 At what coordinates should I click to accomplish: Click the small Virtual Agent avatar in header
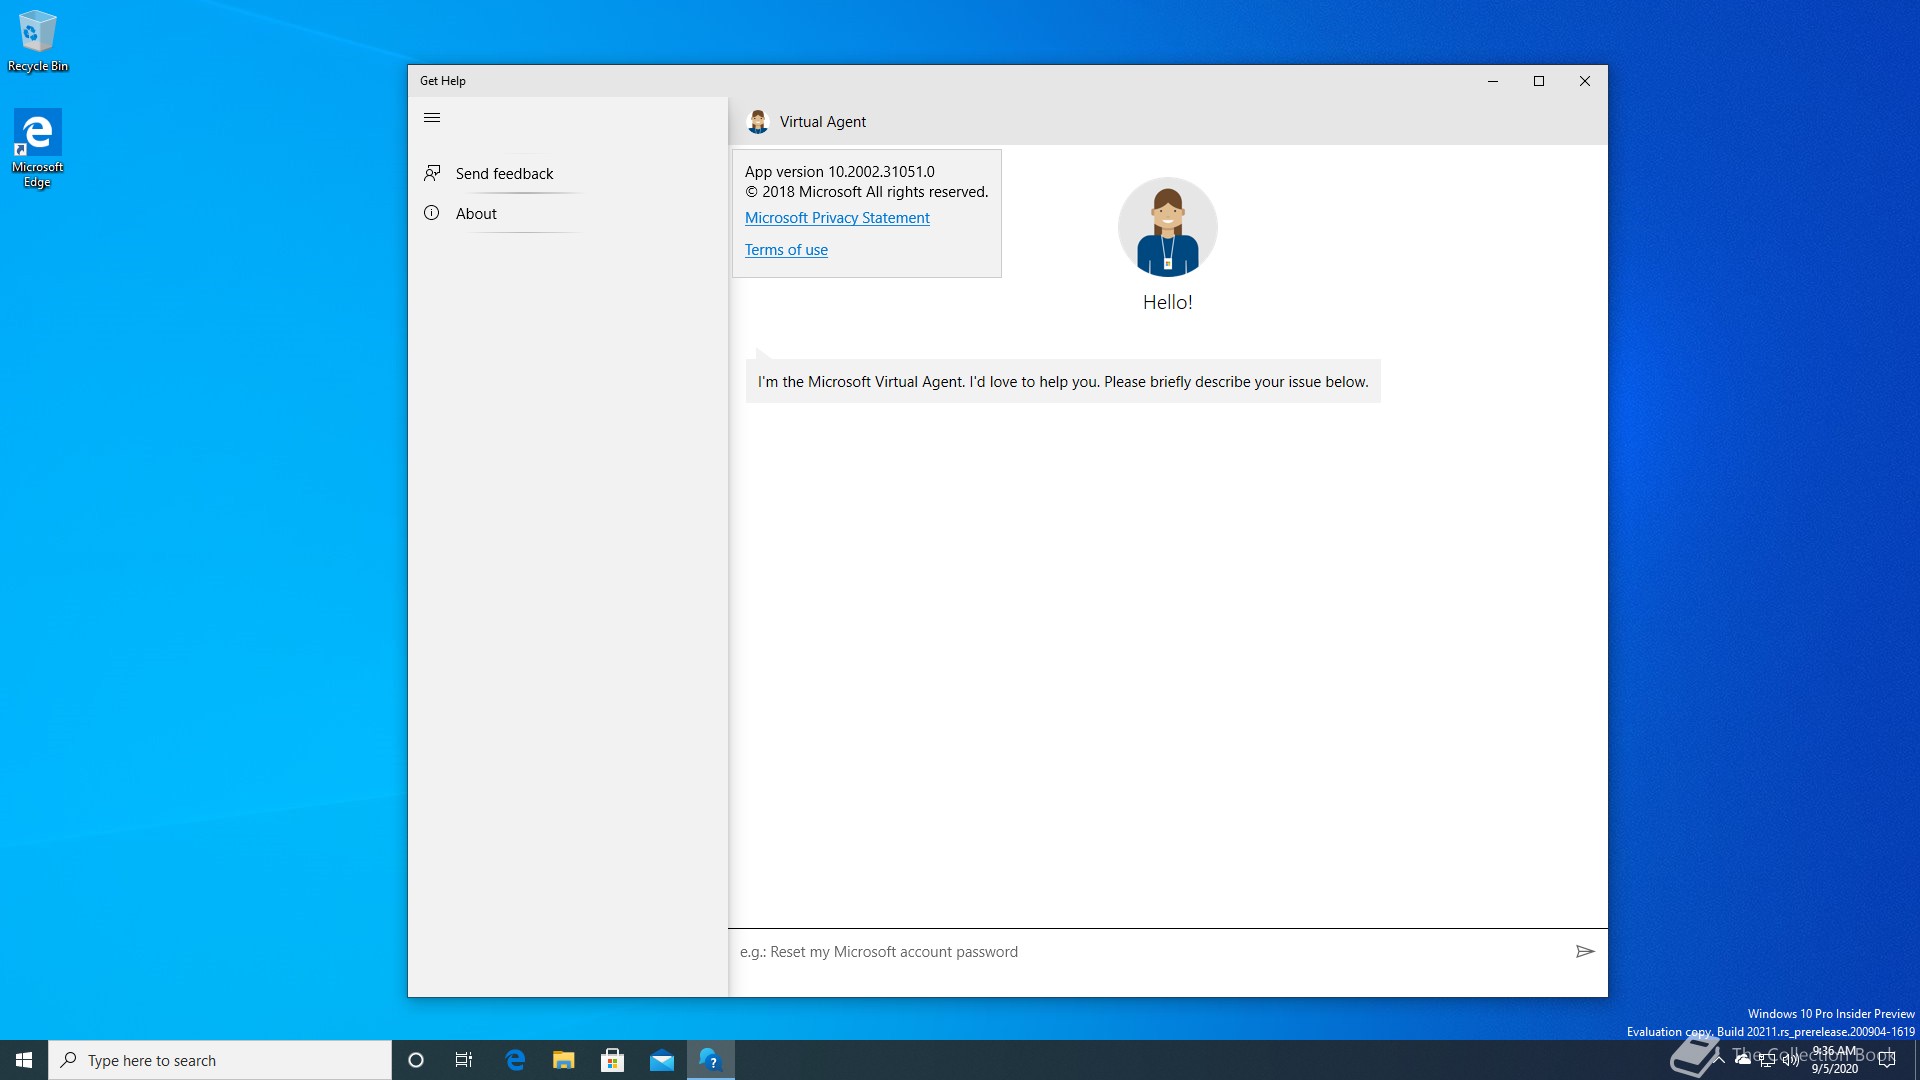coord(758,122)
